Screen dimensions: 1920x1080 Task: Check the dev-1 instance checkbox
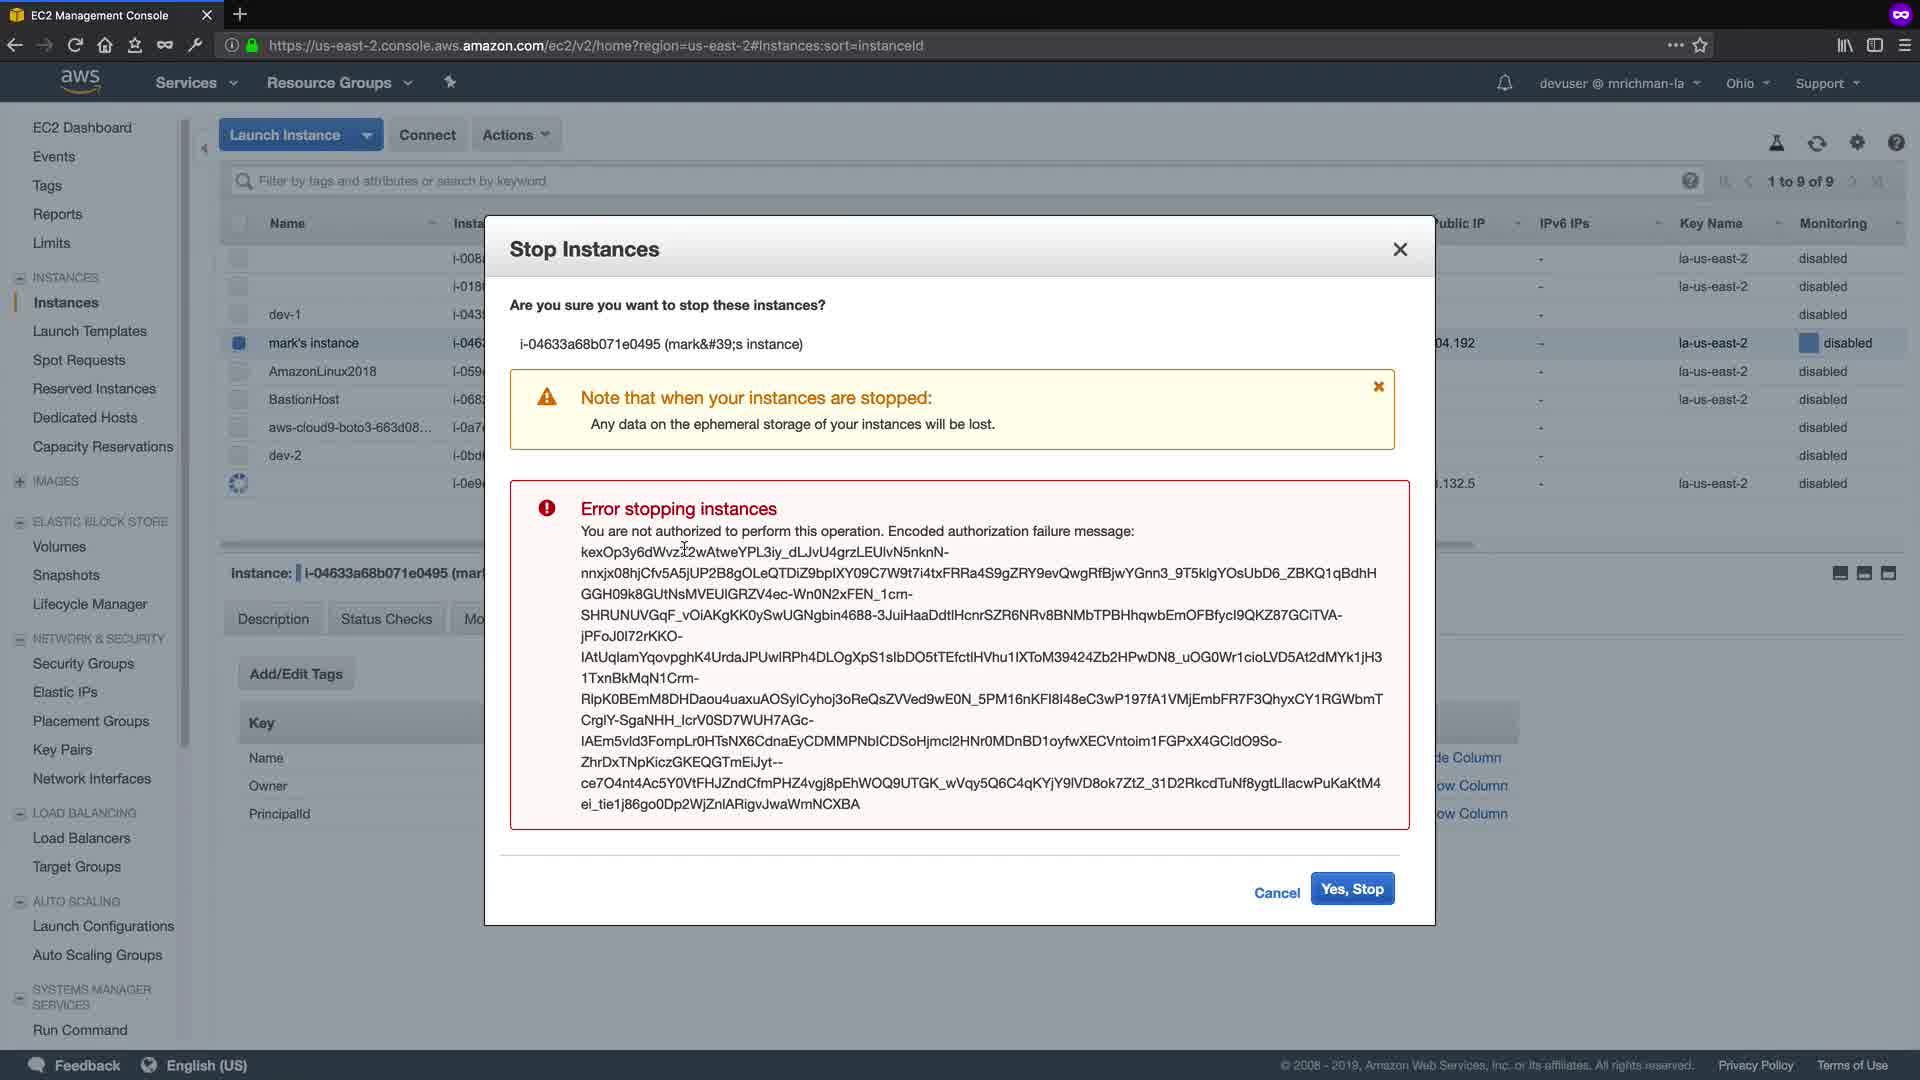[x=238, y=315]
